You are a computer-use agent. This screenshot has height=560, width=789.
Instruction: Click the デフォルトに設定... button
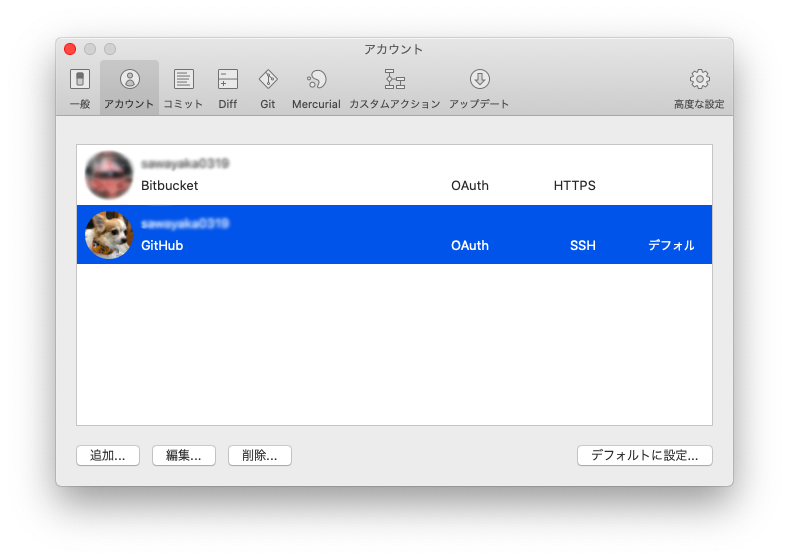tap(645, 455)
